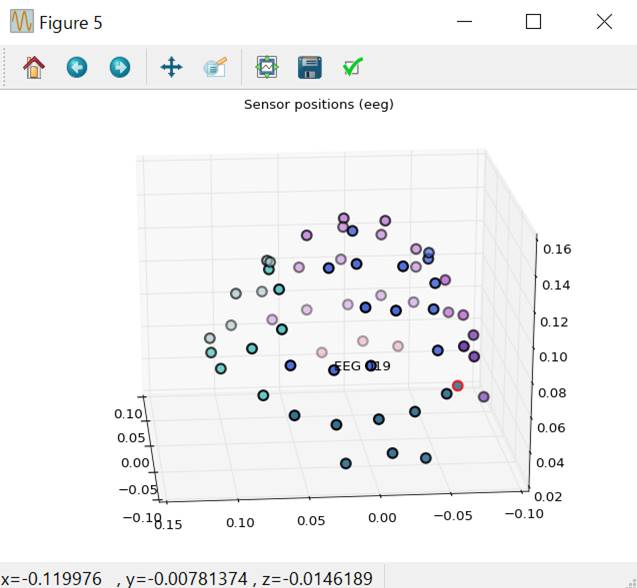This screenshot has height=588, width=637.
Task: Click the Figure 5 window icon
Action: click(x=21, y=22)
